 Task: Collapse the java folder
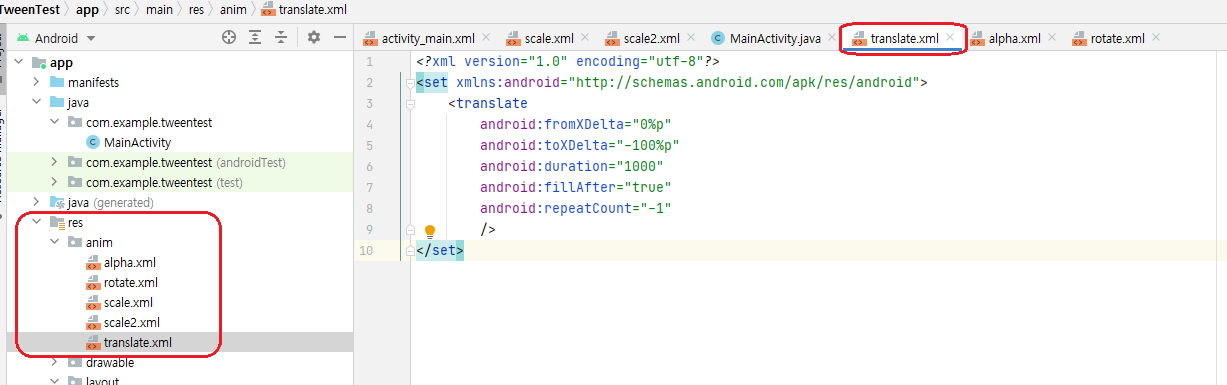pyautogui.click(x=37, y=102)
